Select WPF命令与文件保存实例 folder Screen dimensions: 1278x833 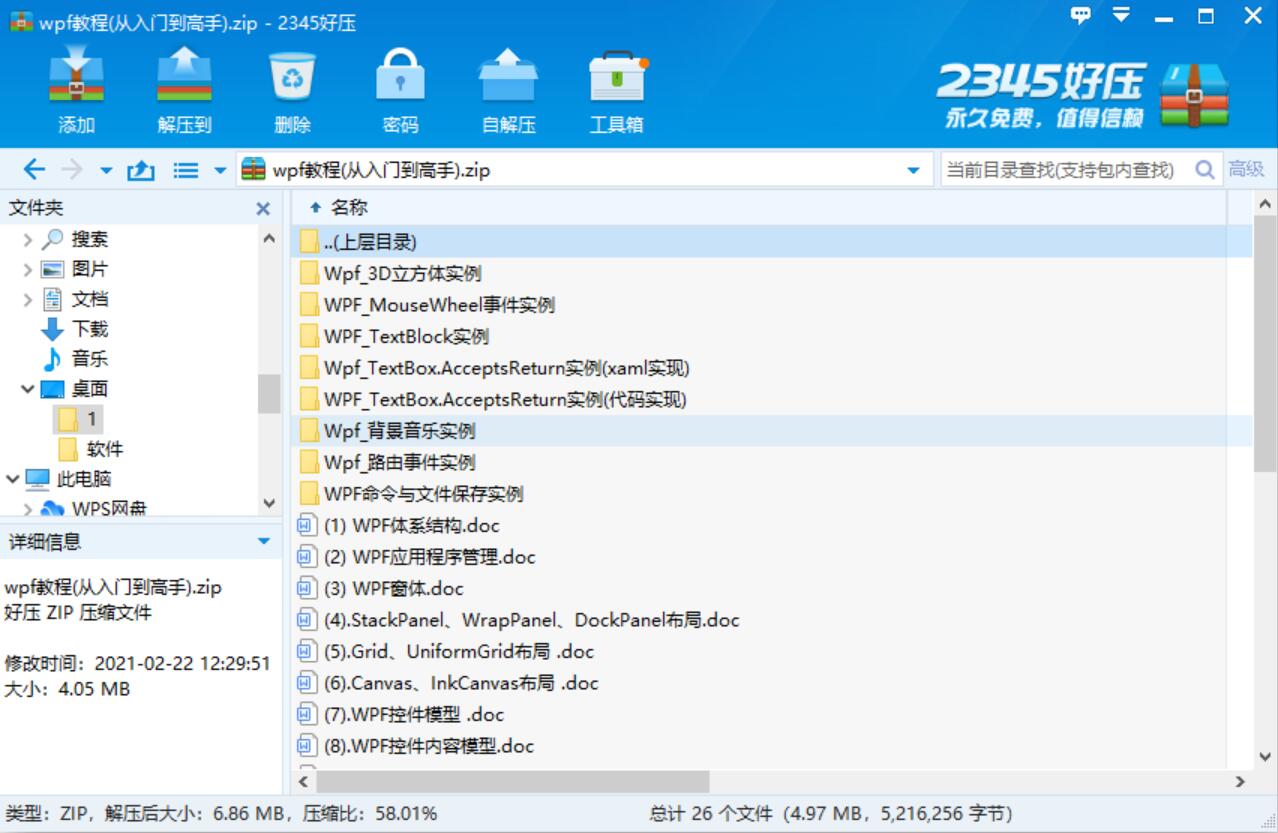[772, 494]
